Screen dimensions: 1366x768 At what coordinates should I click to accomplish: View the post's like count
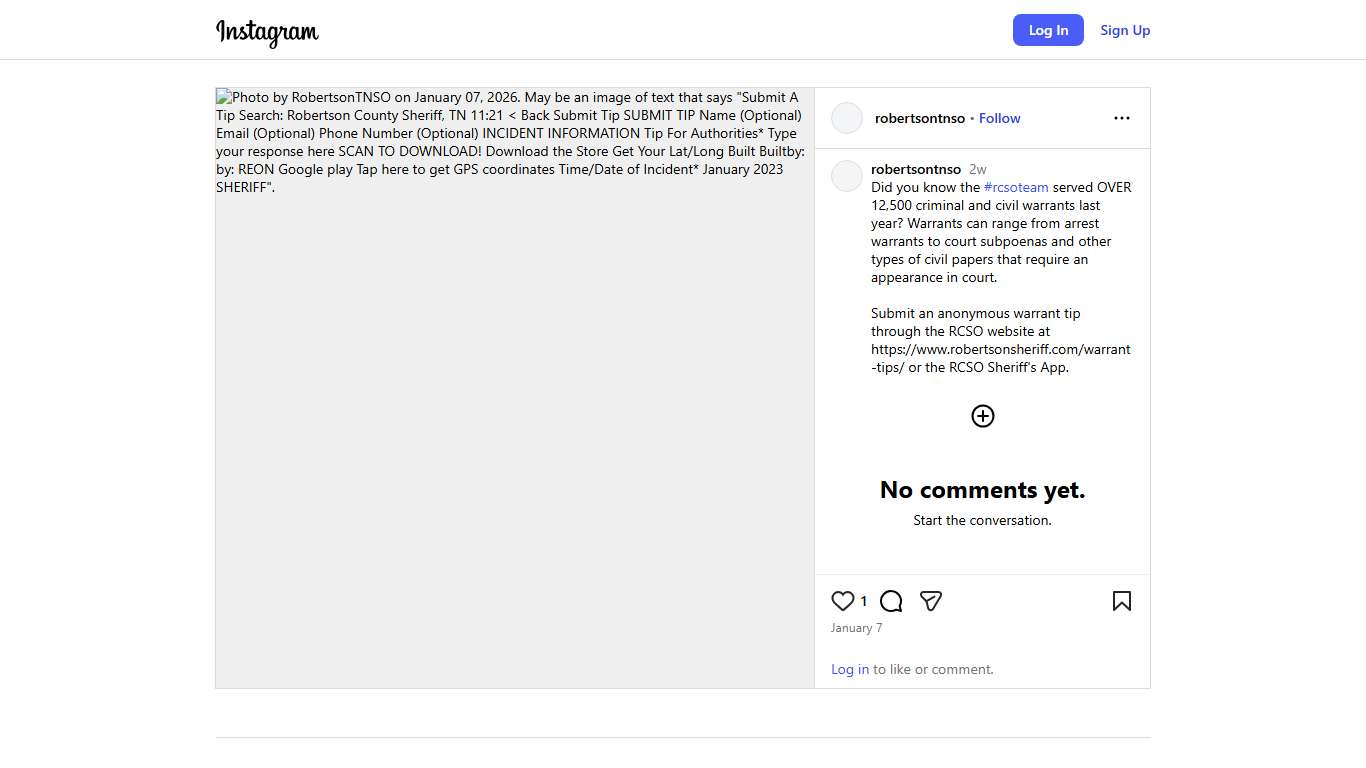[864, 602]
